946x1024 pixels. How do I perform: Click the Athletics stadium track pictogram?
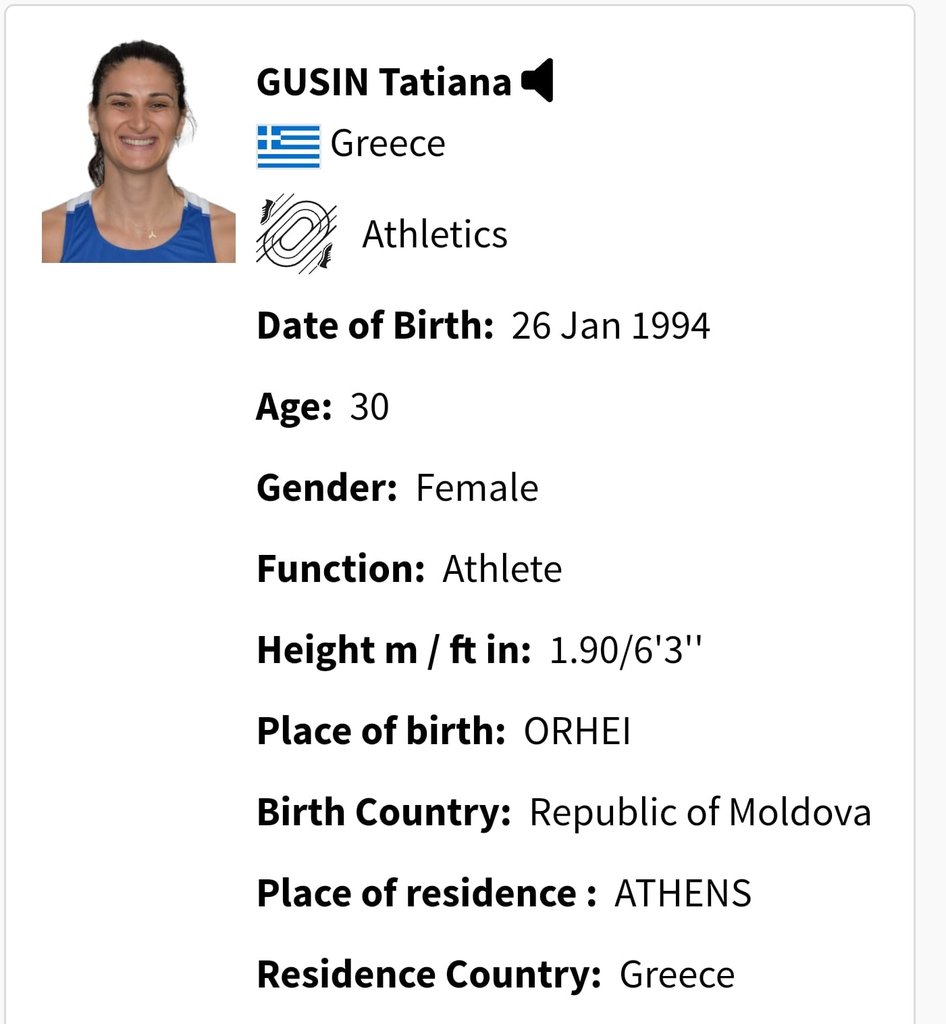click(x=296, y=234)
